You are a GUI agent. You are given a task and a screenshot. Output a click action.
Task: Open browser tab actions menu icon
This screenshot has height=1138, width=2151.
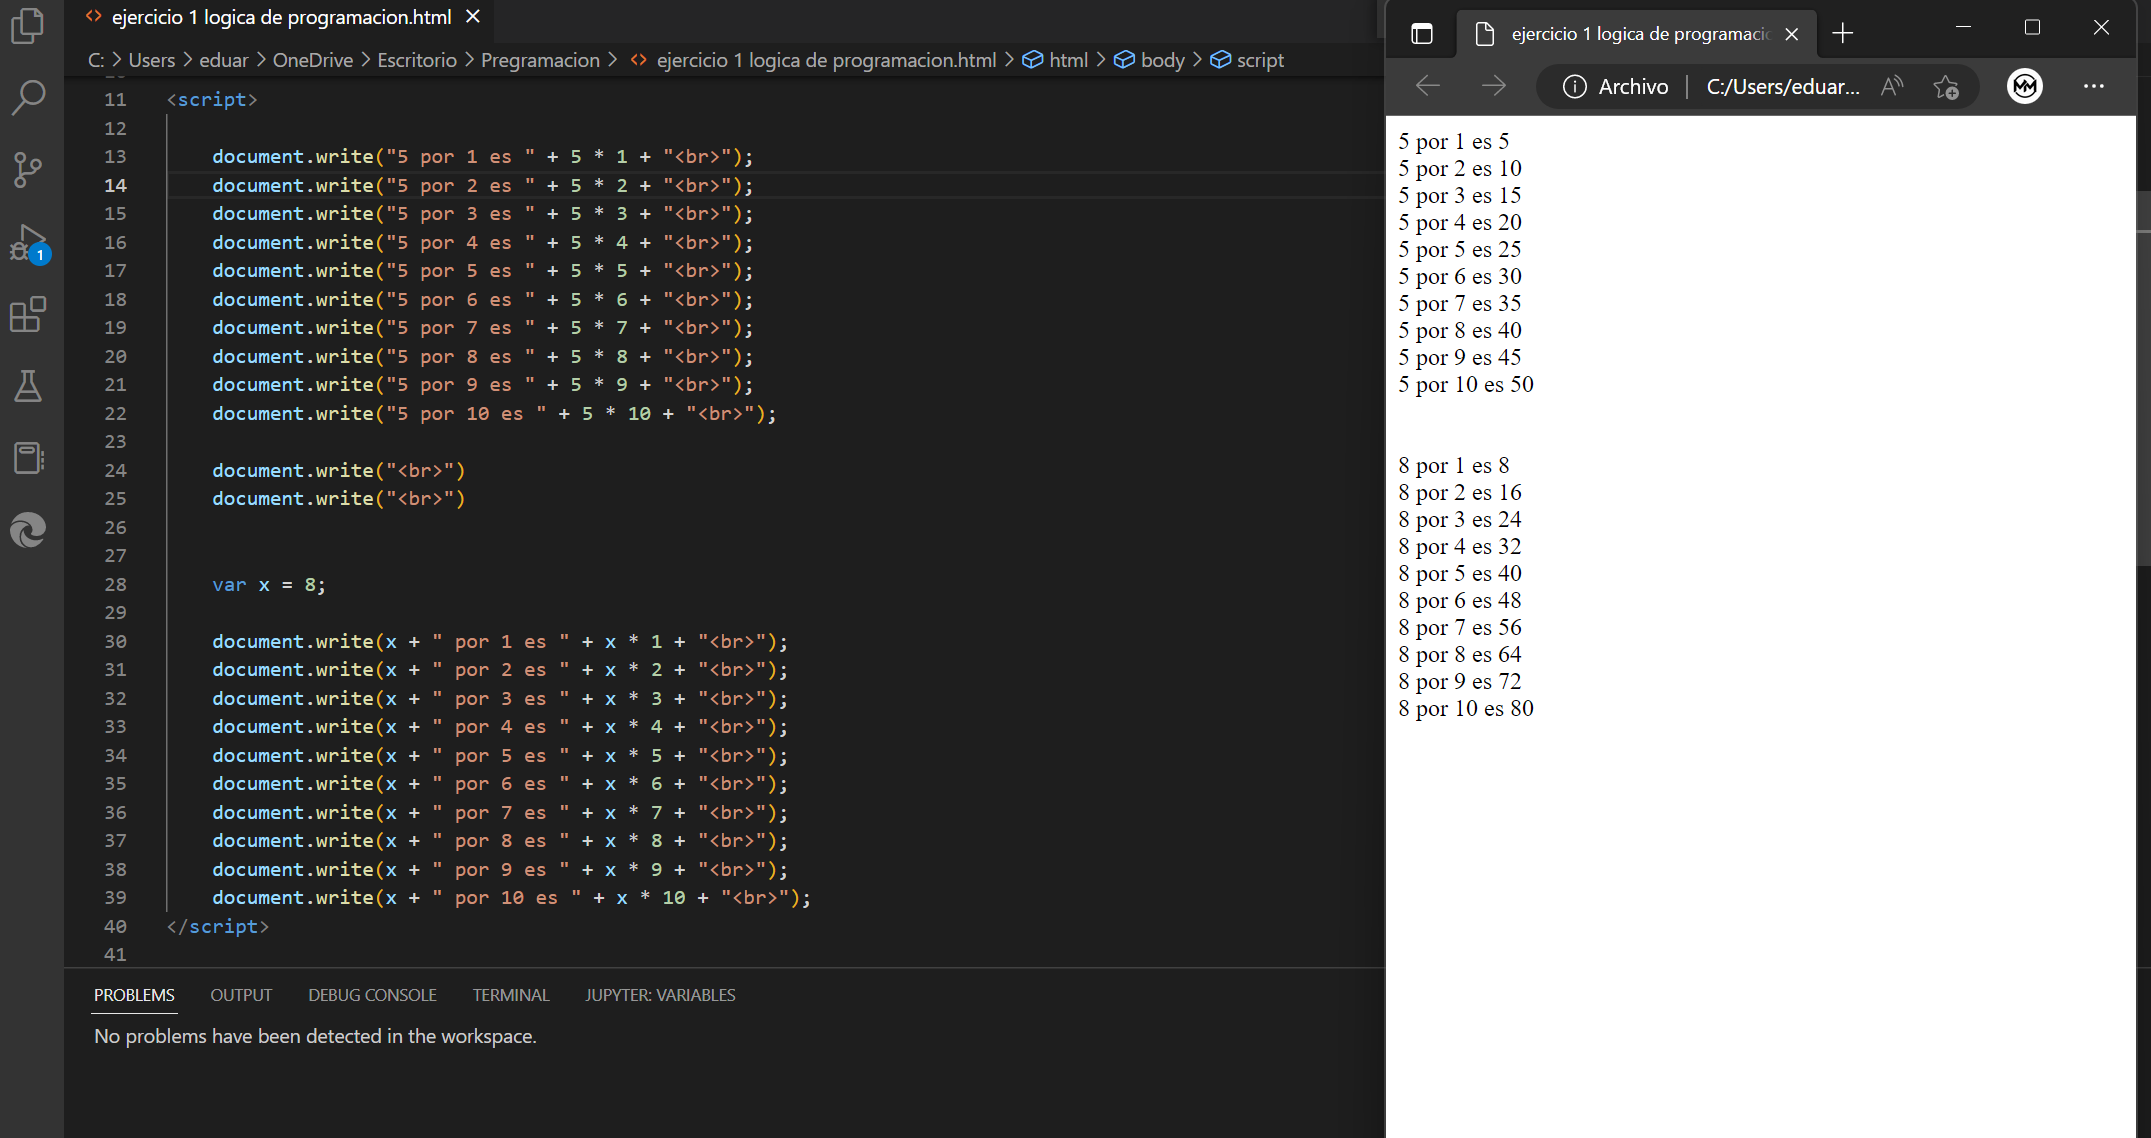click(x=1421, y=34)
